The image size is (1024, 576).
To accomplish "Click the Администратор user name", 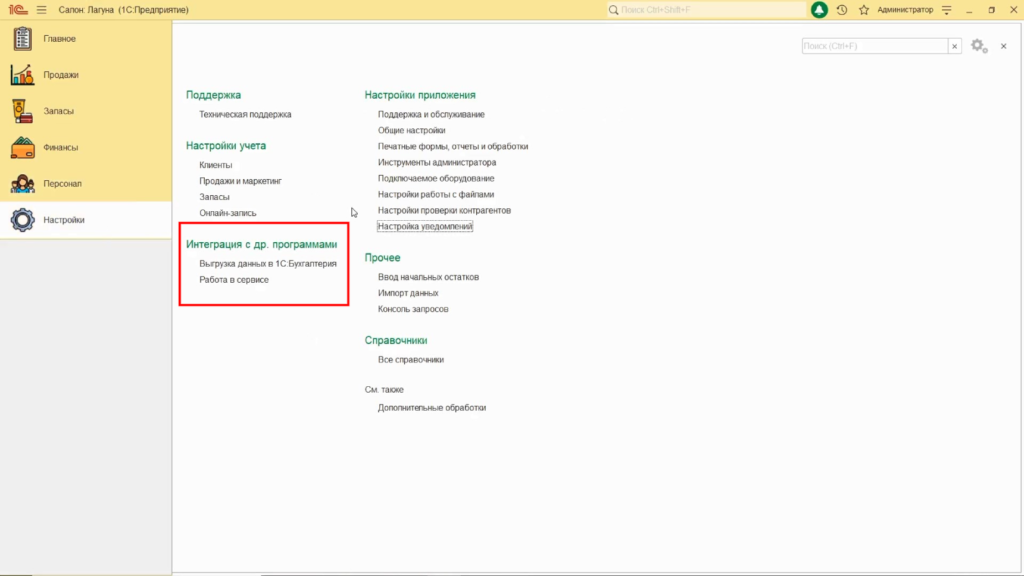I will tap(905, 10).
